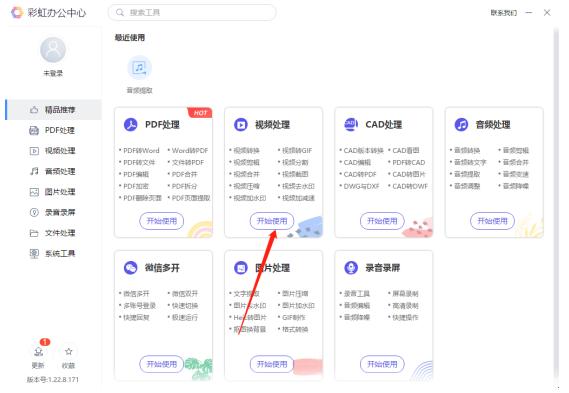Click 多账号登录 in the 微信多开 list
This screenshot has height=393, width=569.
point(140,306)
